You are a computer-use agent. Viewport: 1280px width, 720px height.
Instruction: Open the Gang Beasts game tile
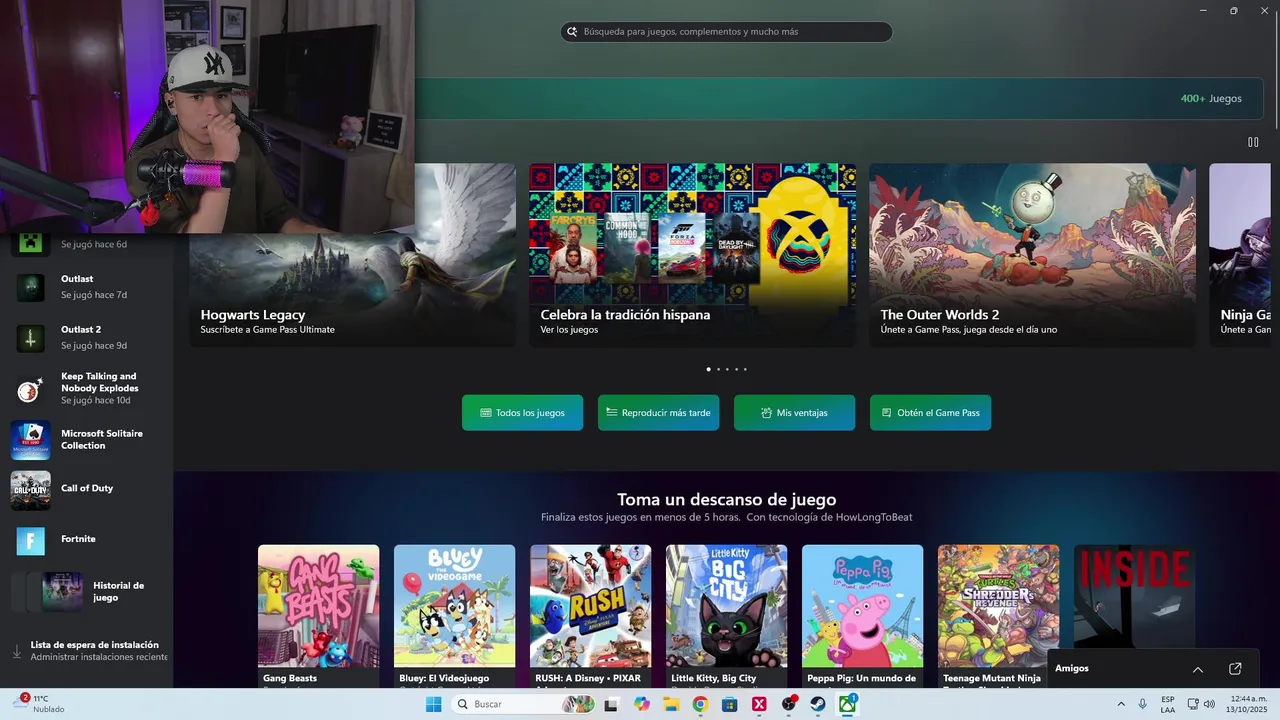pyautogui.click(x=318, y=616)
